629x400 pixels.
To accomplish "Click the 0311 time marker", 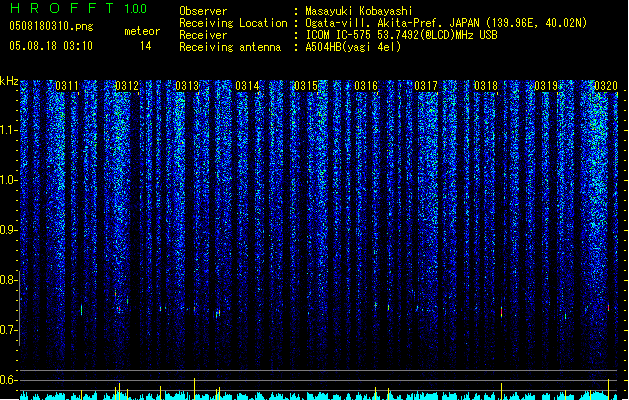I will (x=67, y=86).
